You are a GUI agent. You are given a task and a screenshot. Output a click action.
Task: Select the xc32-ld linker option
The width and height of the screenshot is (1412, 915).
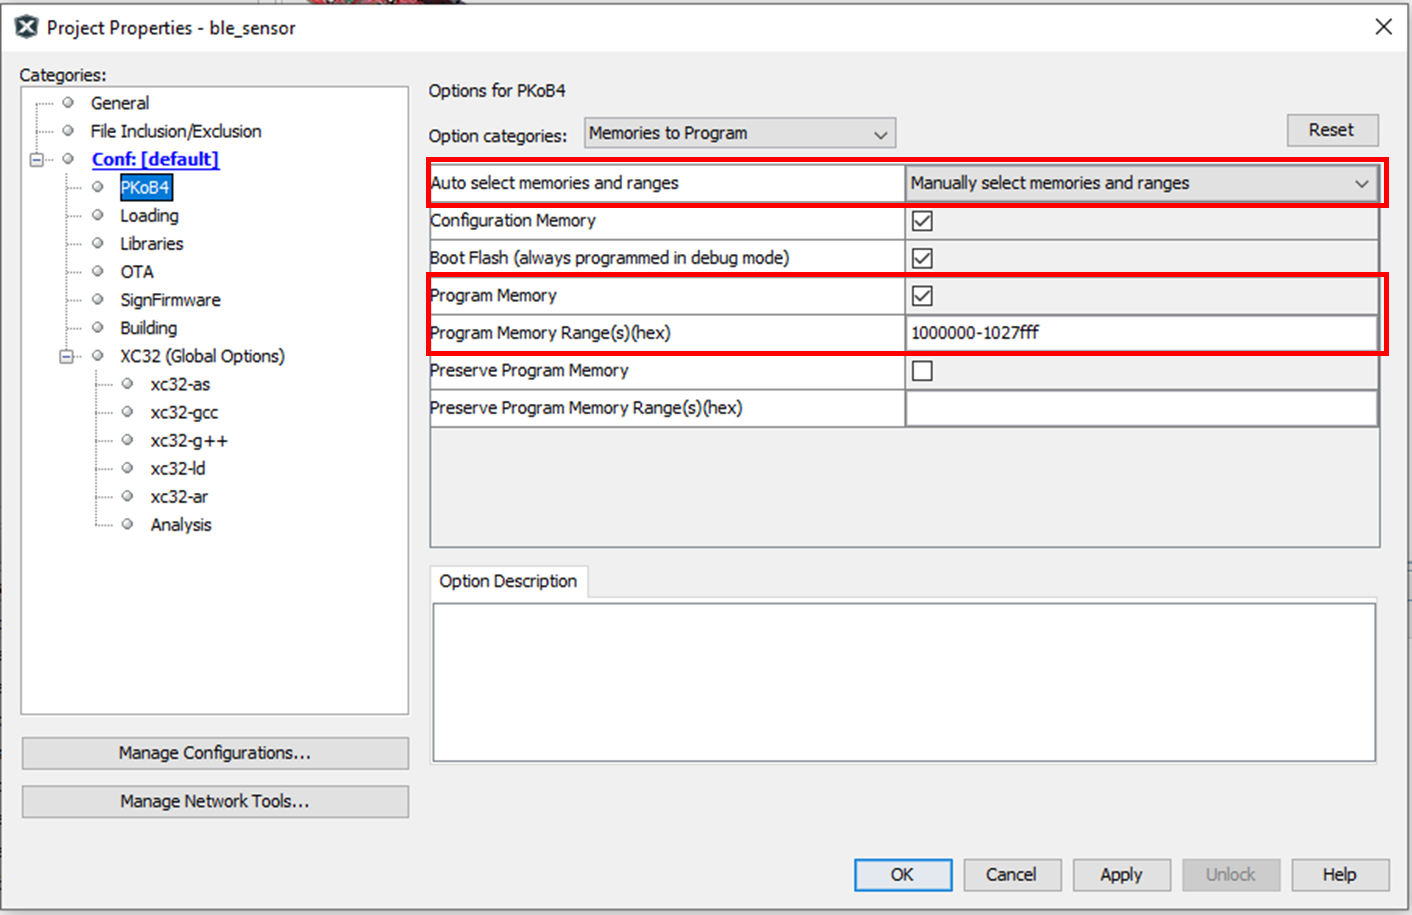click(x=178, y=468)
